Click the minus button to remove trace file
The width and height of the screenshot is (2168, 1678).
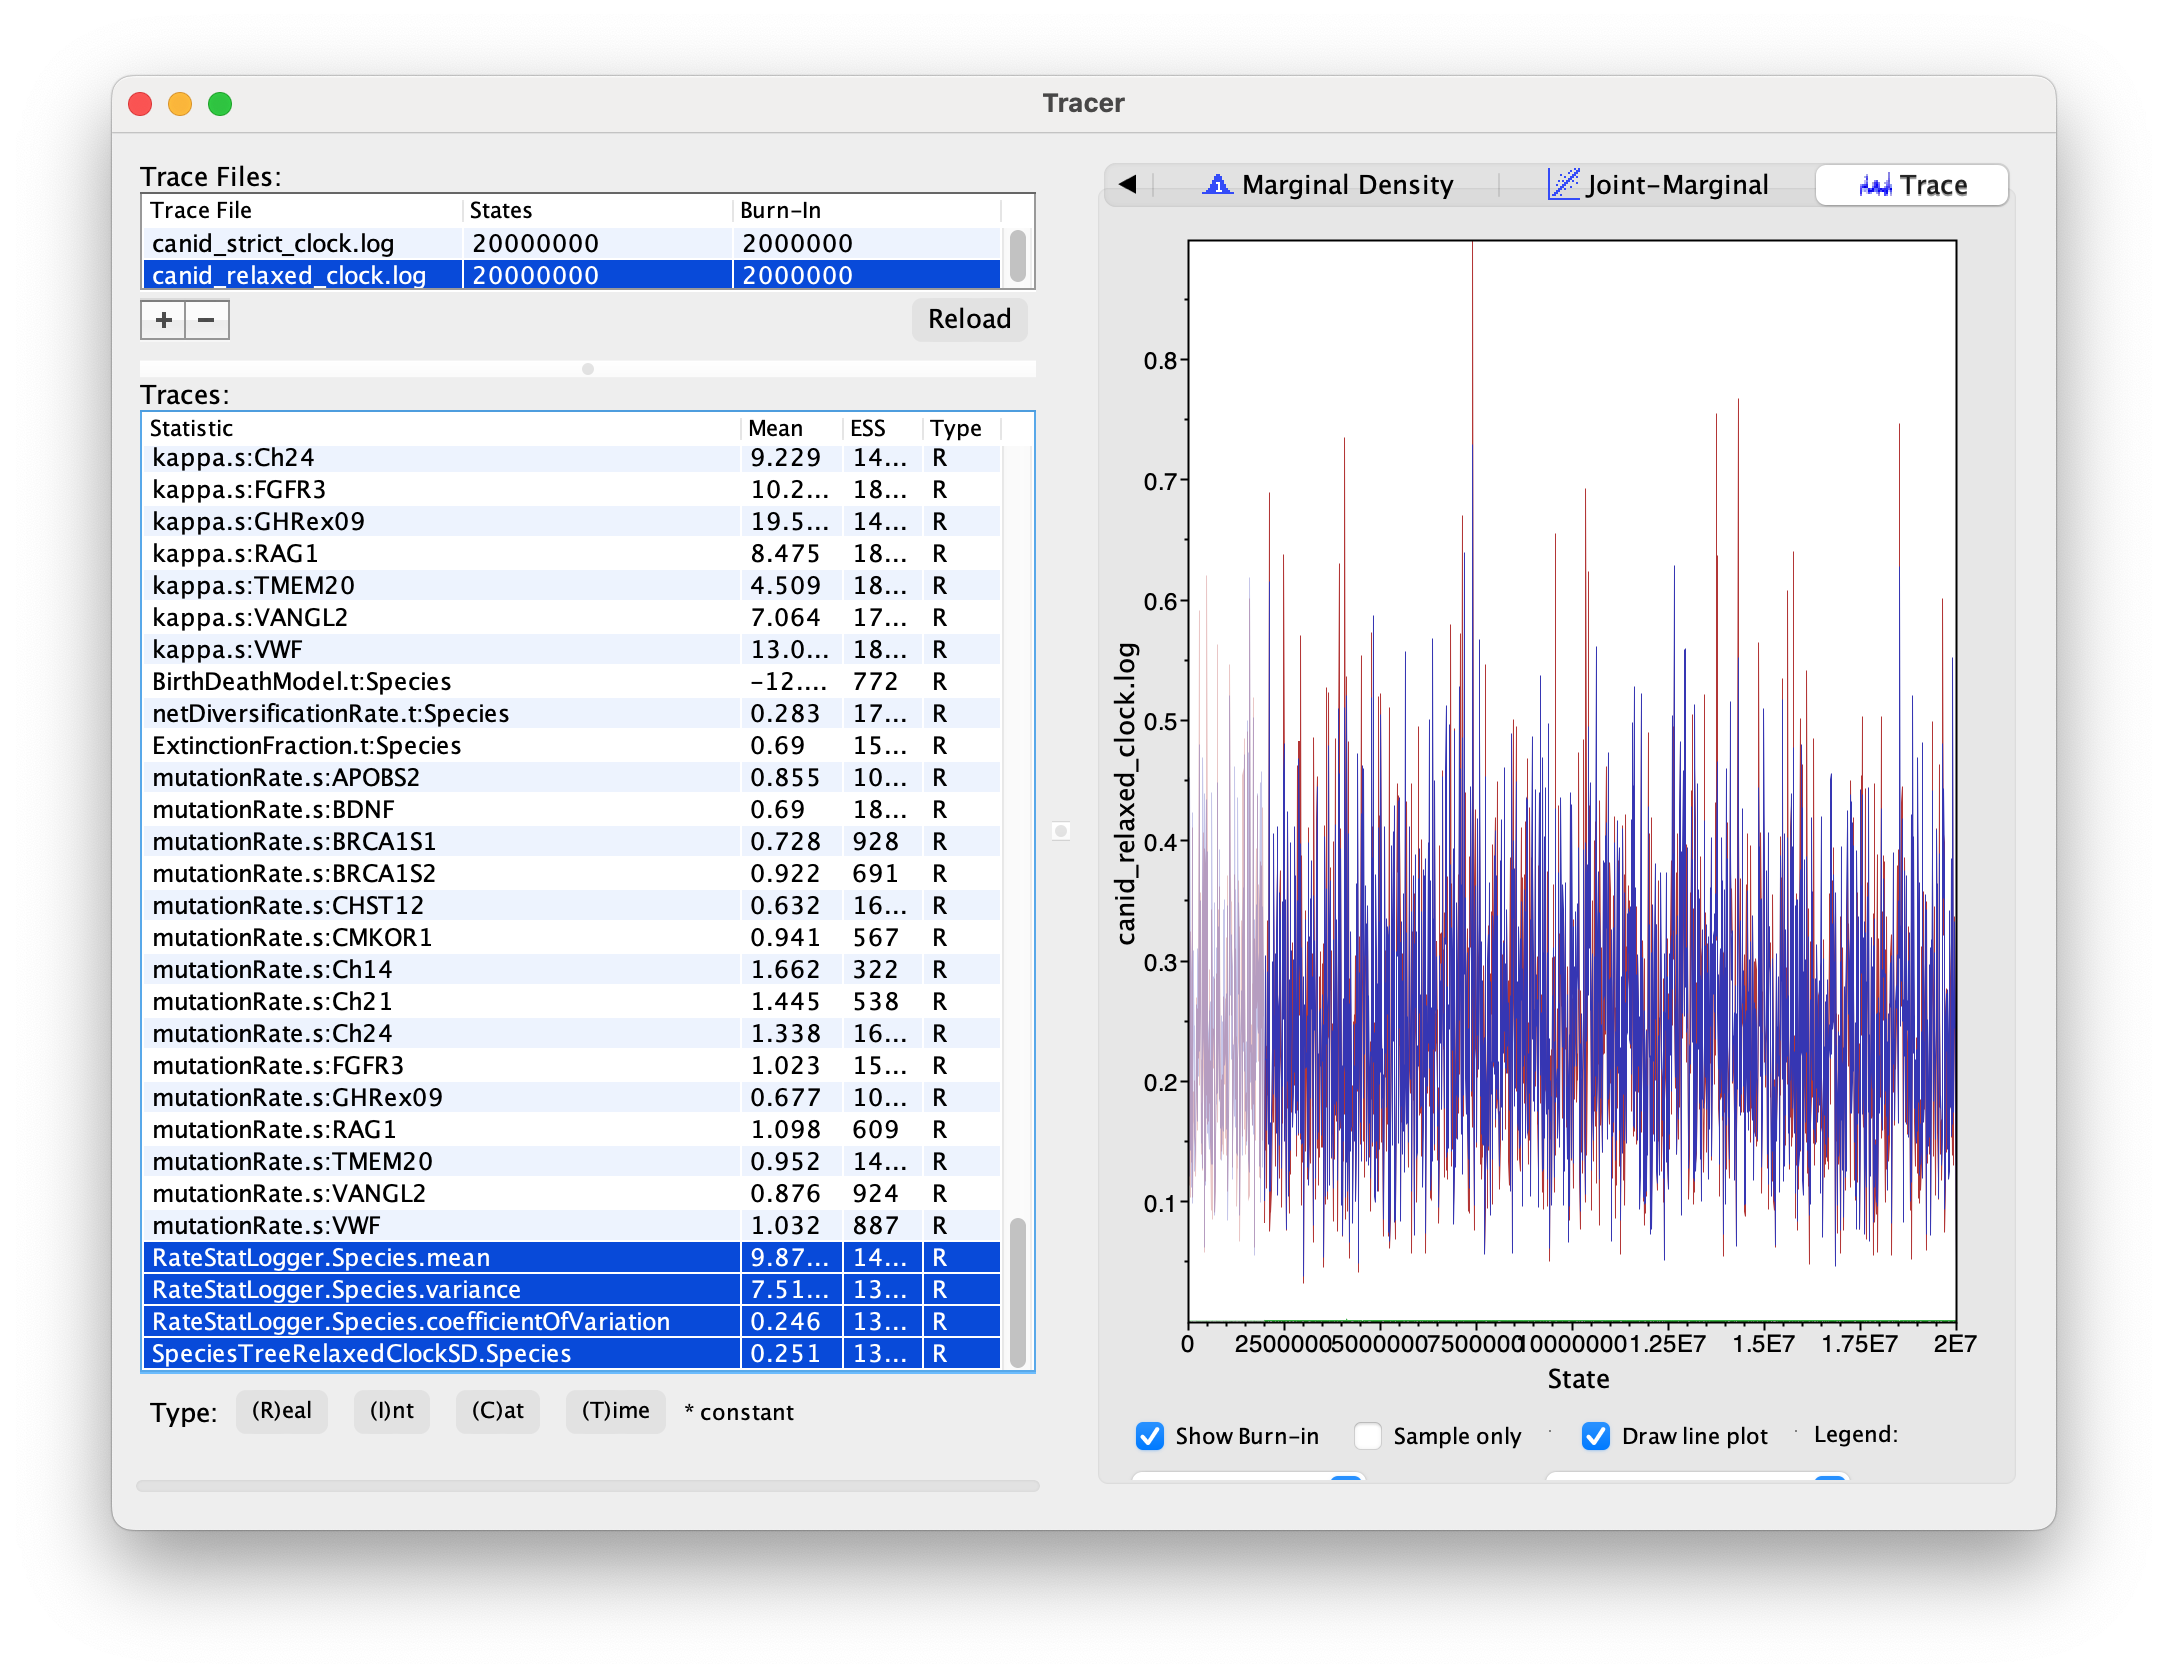[x=207, y=320]
